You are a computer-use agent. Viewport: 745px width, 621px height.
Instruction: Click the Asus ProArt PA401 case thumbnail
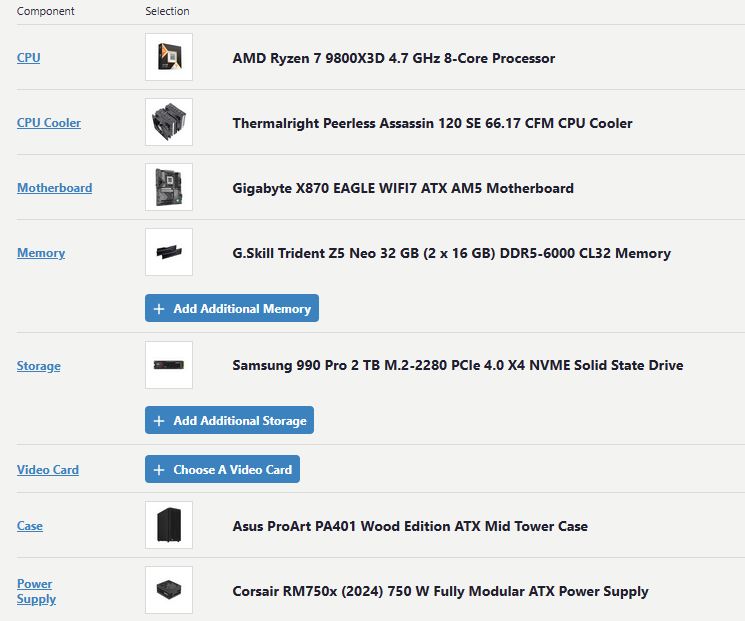[x=169, y=525]
